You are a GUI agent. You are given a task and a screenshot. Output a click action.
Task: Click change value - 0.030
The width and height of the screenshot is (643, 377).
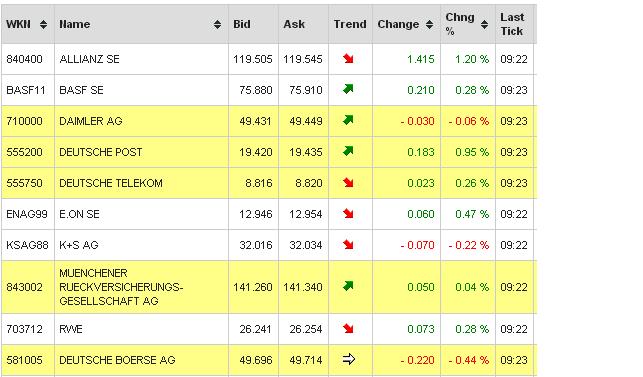[x=417, y=121]
